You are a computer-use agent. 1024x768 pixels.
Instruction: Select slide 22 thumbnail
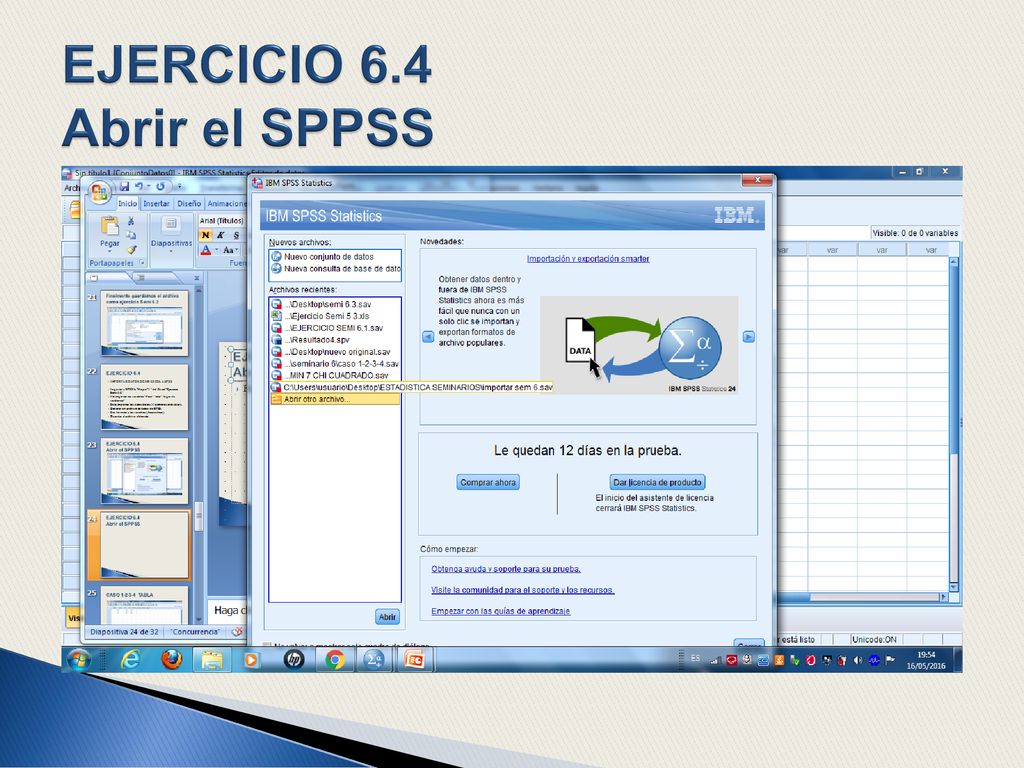(144, 397)
